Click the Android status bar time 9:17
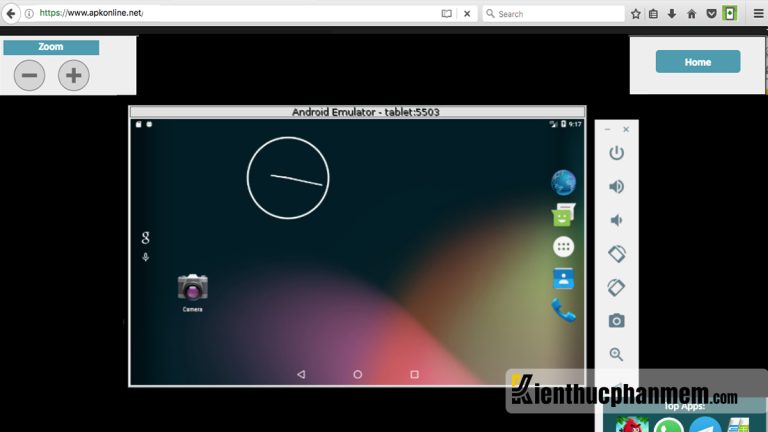 (575, 124)
